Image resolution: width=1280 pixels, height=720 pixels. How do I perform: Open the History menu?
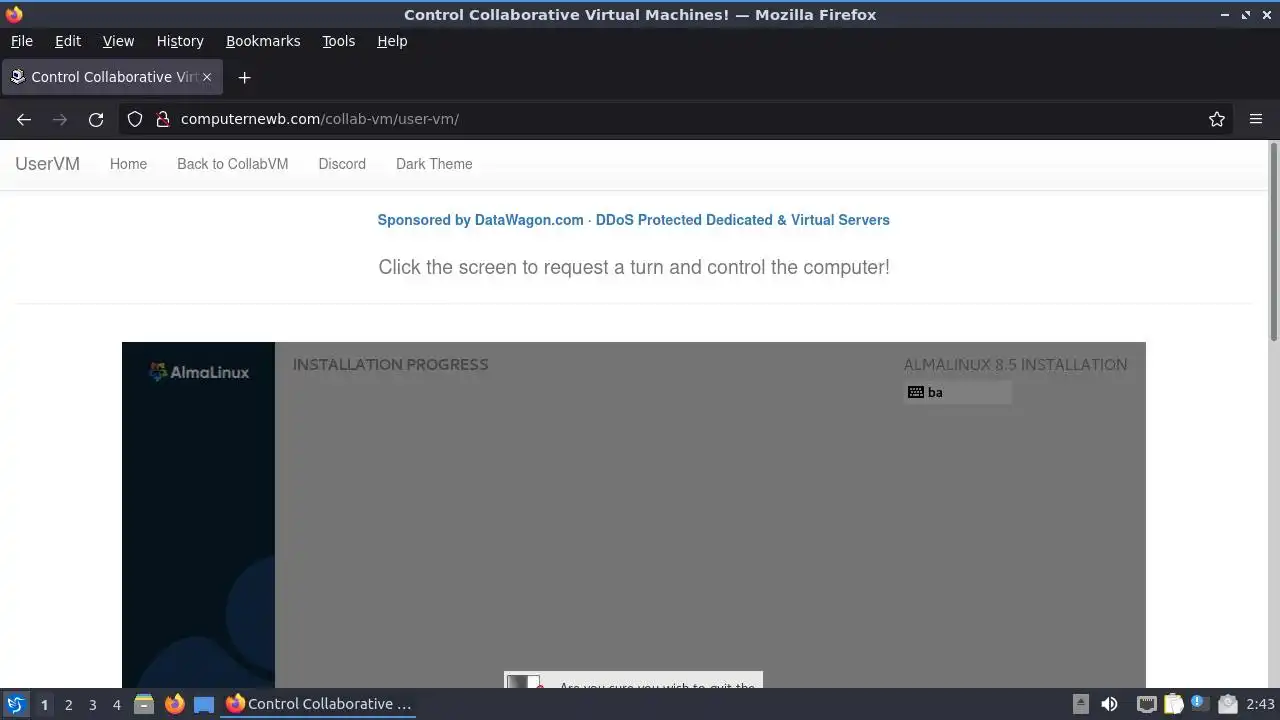click(x=180, y=41)
